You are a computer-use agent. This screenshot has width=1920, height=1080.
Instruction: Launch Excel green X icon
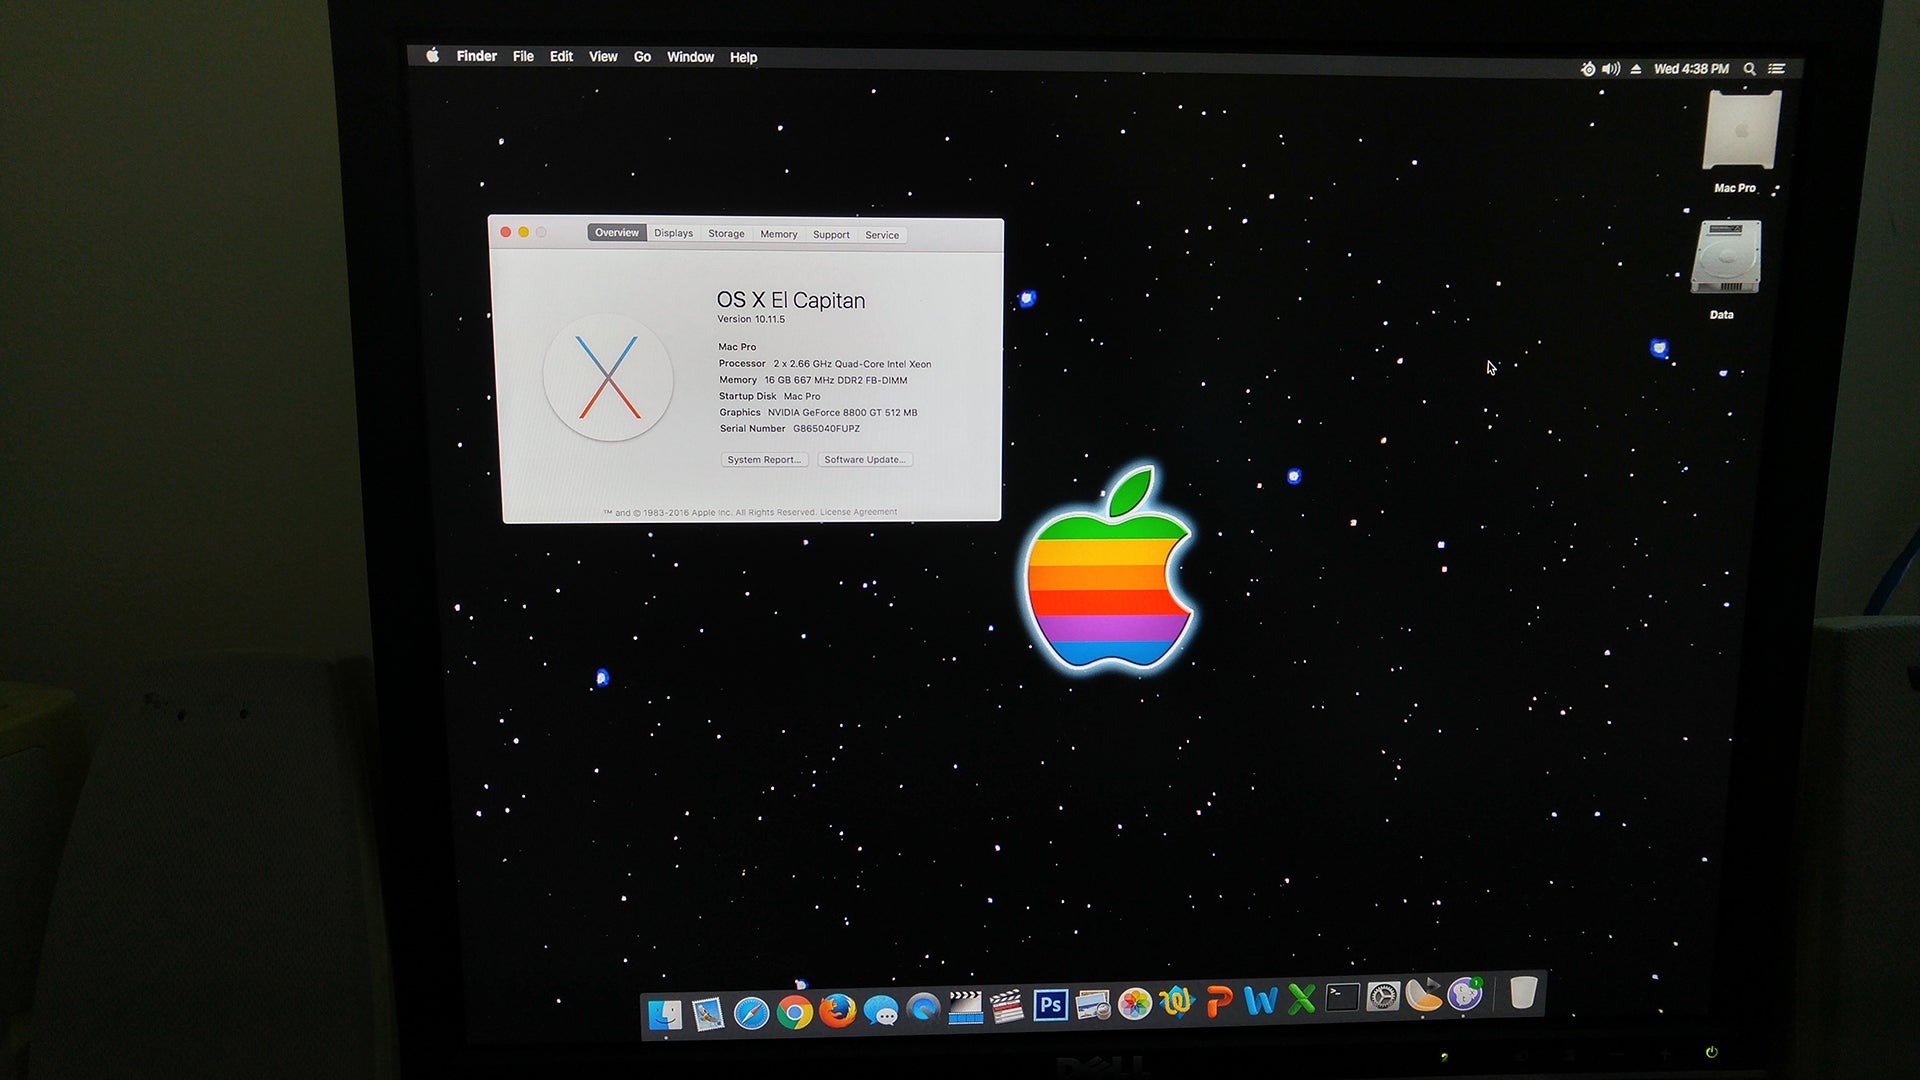click(x=1302, y=998)
